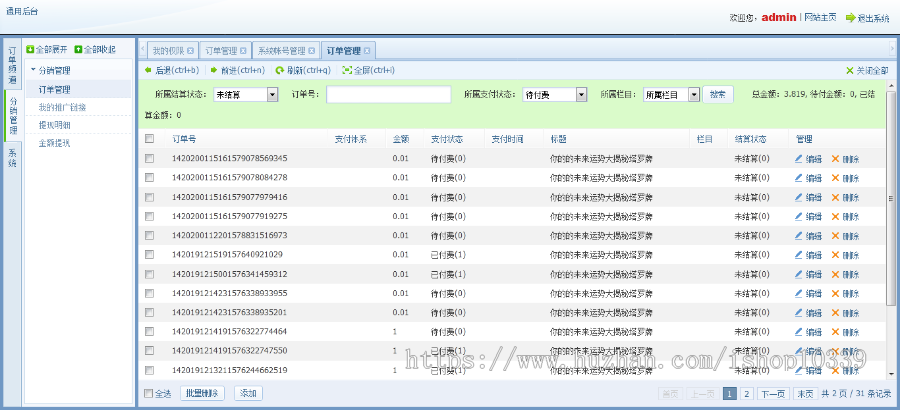Viewport: 900px width, 410px height.
Task: Edit pencil icon for order ending 935201
Action: point(798,312)
